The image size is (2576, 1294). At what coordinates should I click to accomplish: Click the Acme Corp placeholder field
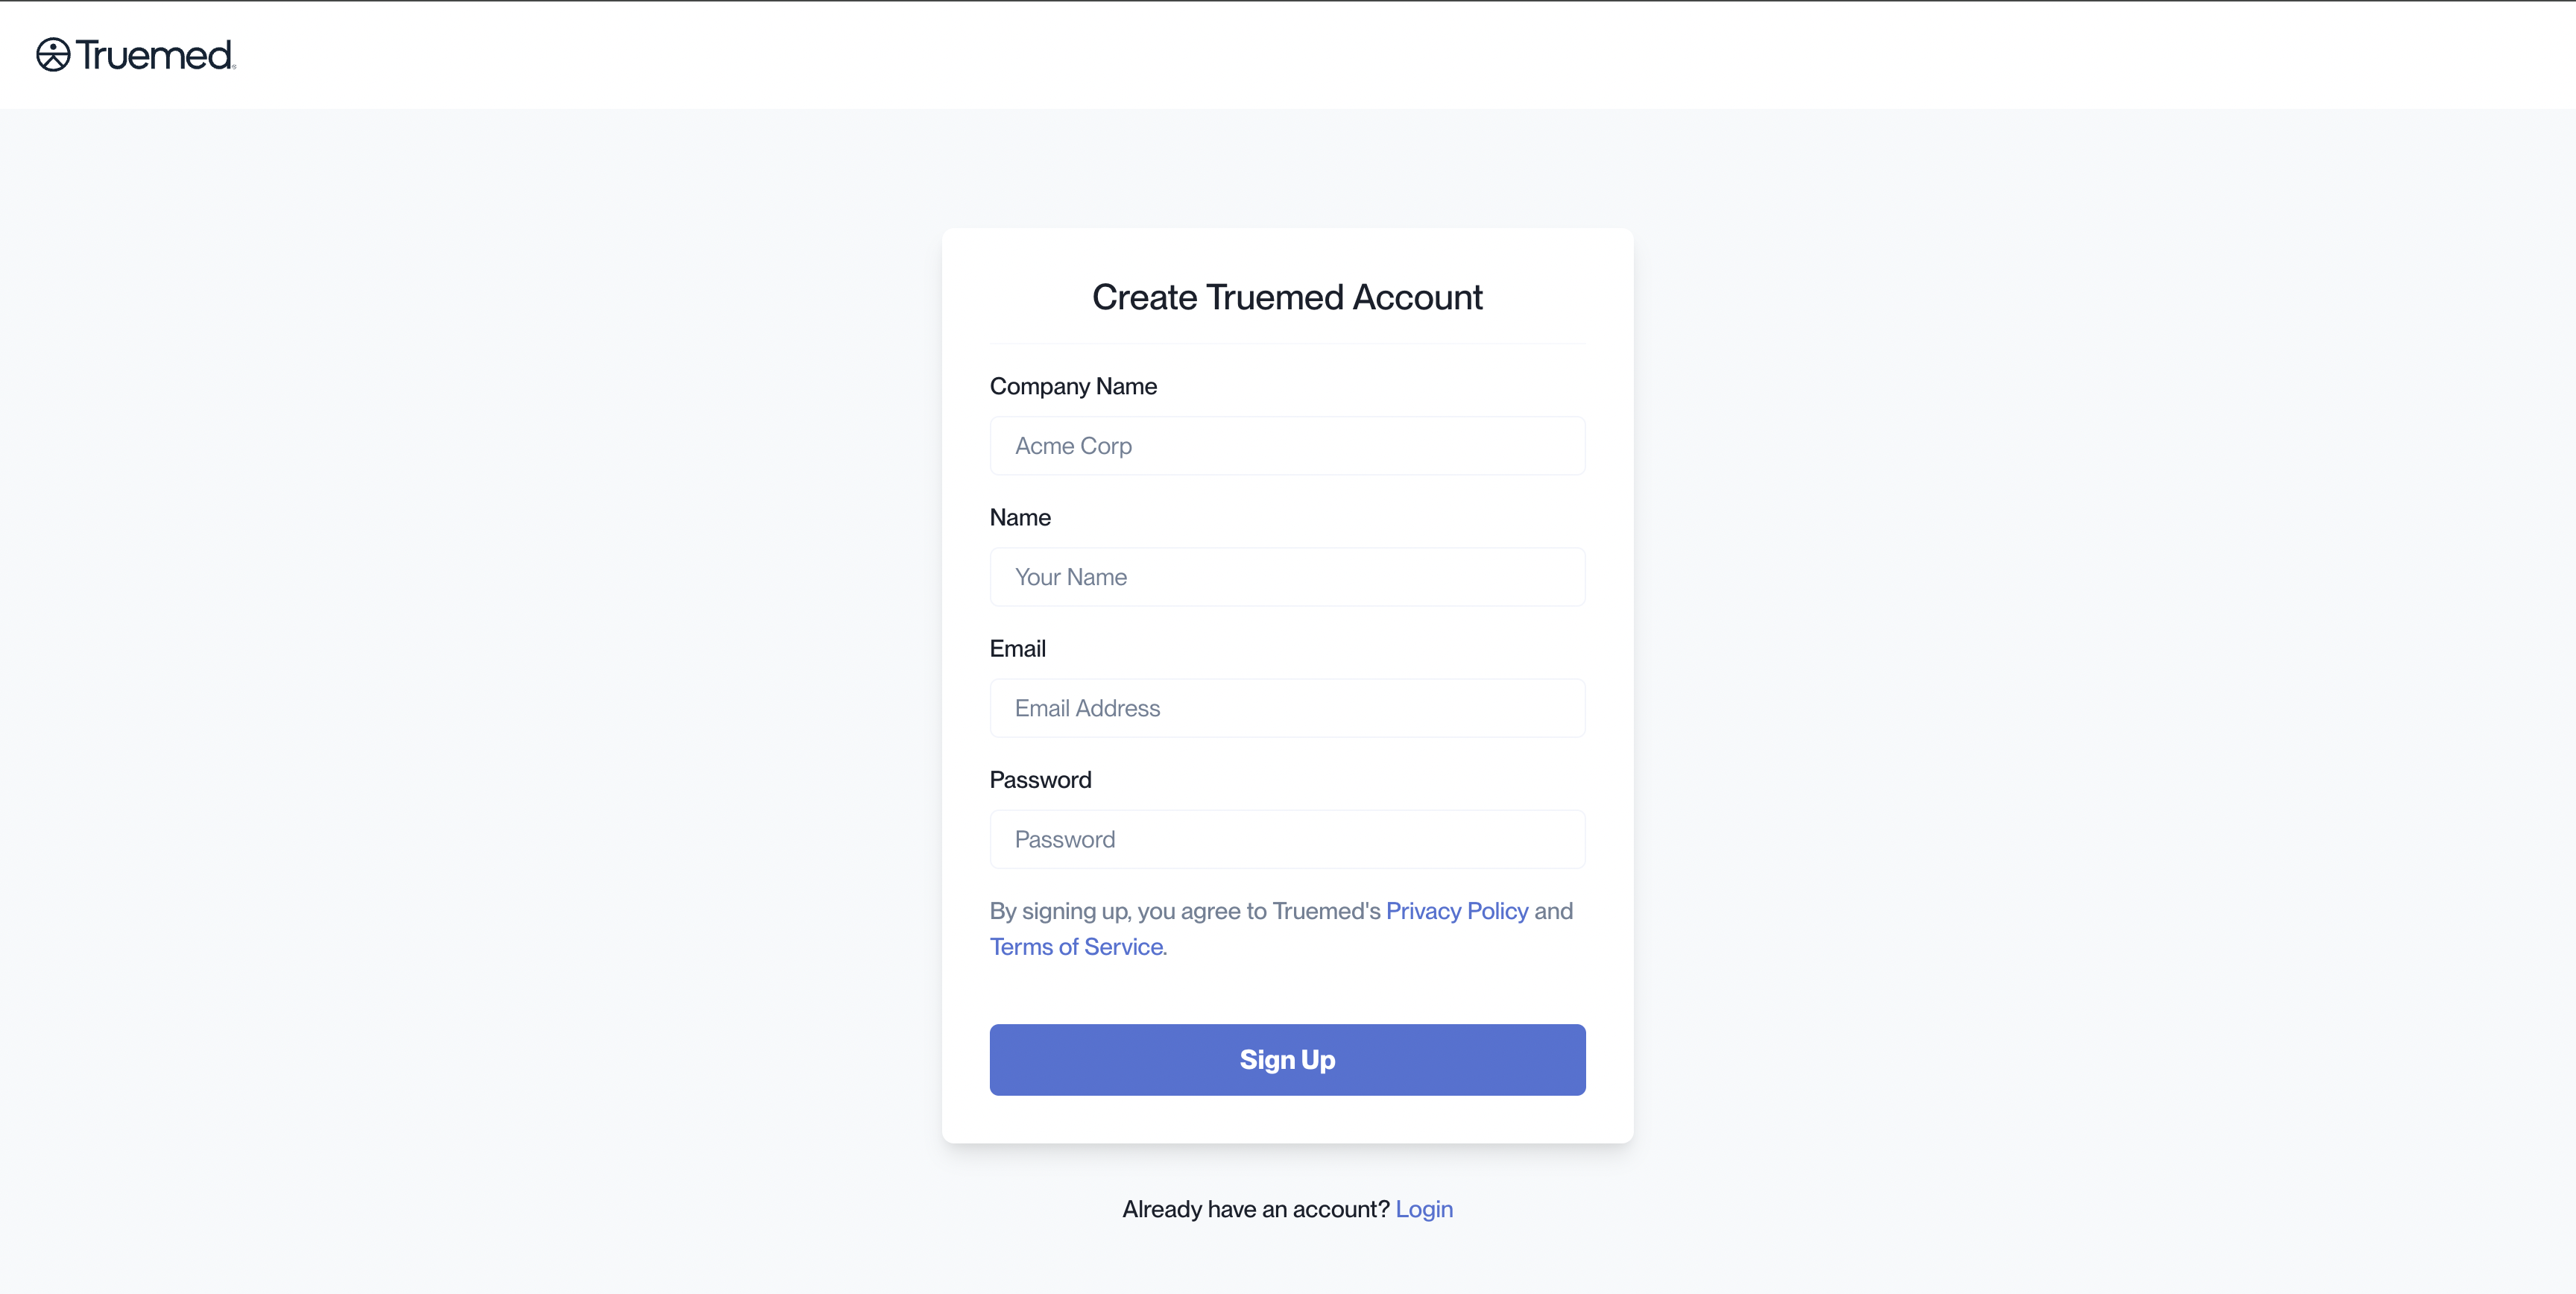(1287, 446)
